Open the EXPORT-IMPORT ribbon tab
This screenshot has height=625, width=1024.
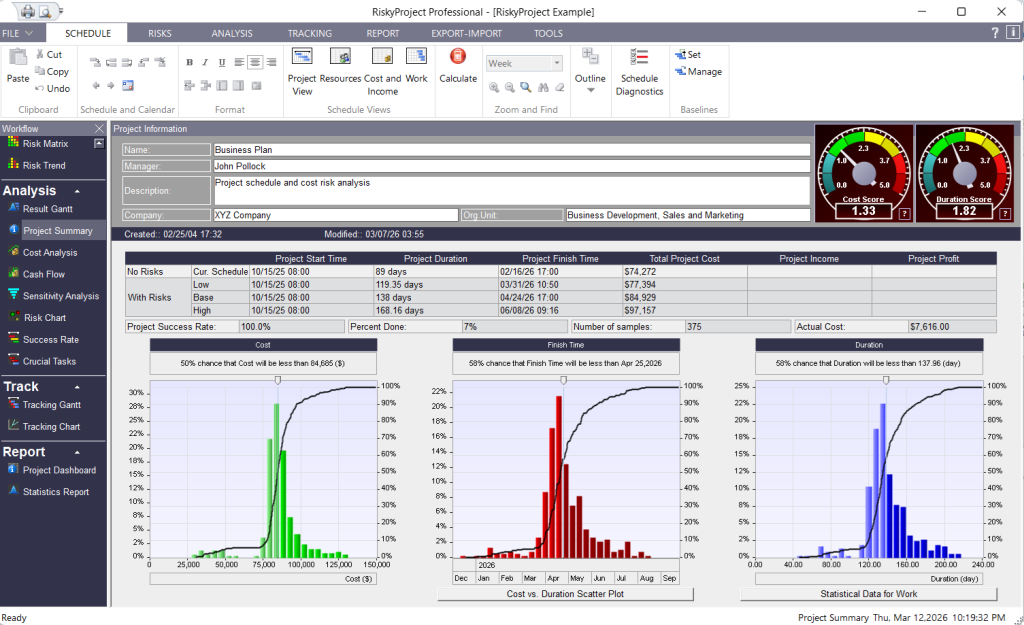click(465, 33)
